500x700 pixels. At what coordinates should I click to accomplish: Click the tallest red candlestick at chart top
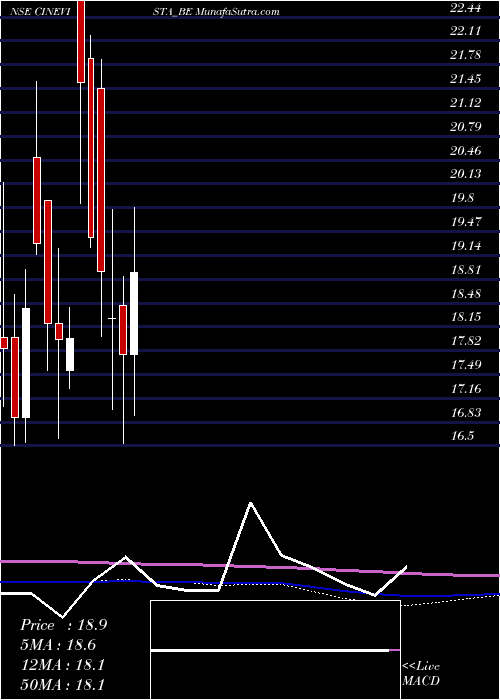[81, 41]
